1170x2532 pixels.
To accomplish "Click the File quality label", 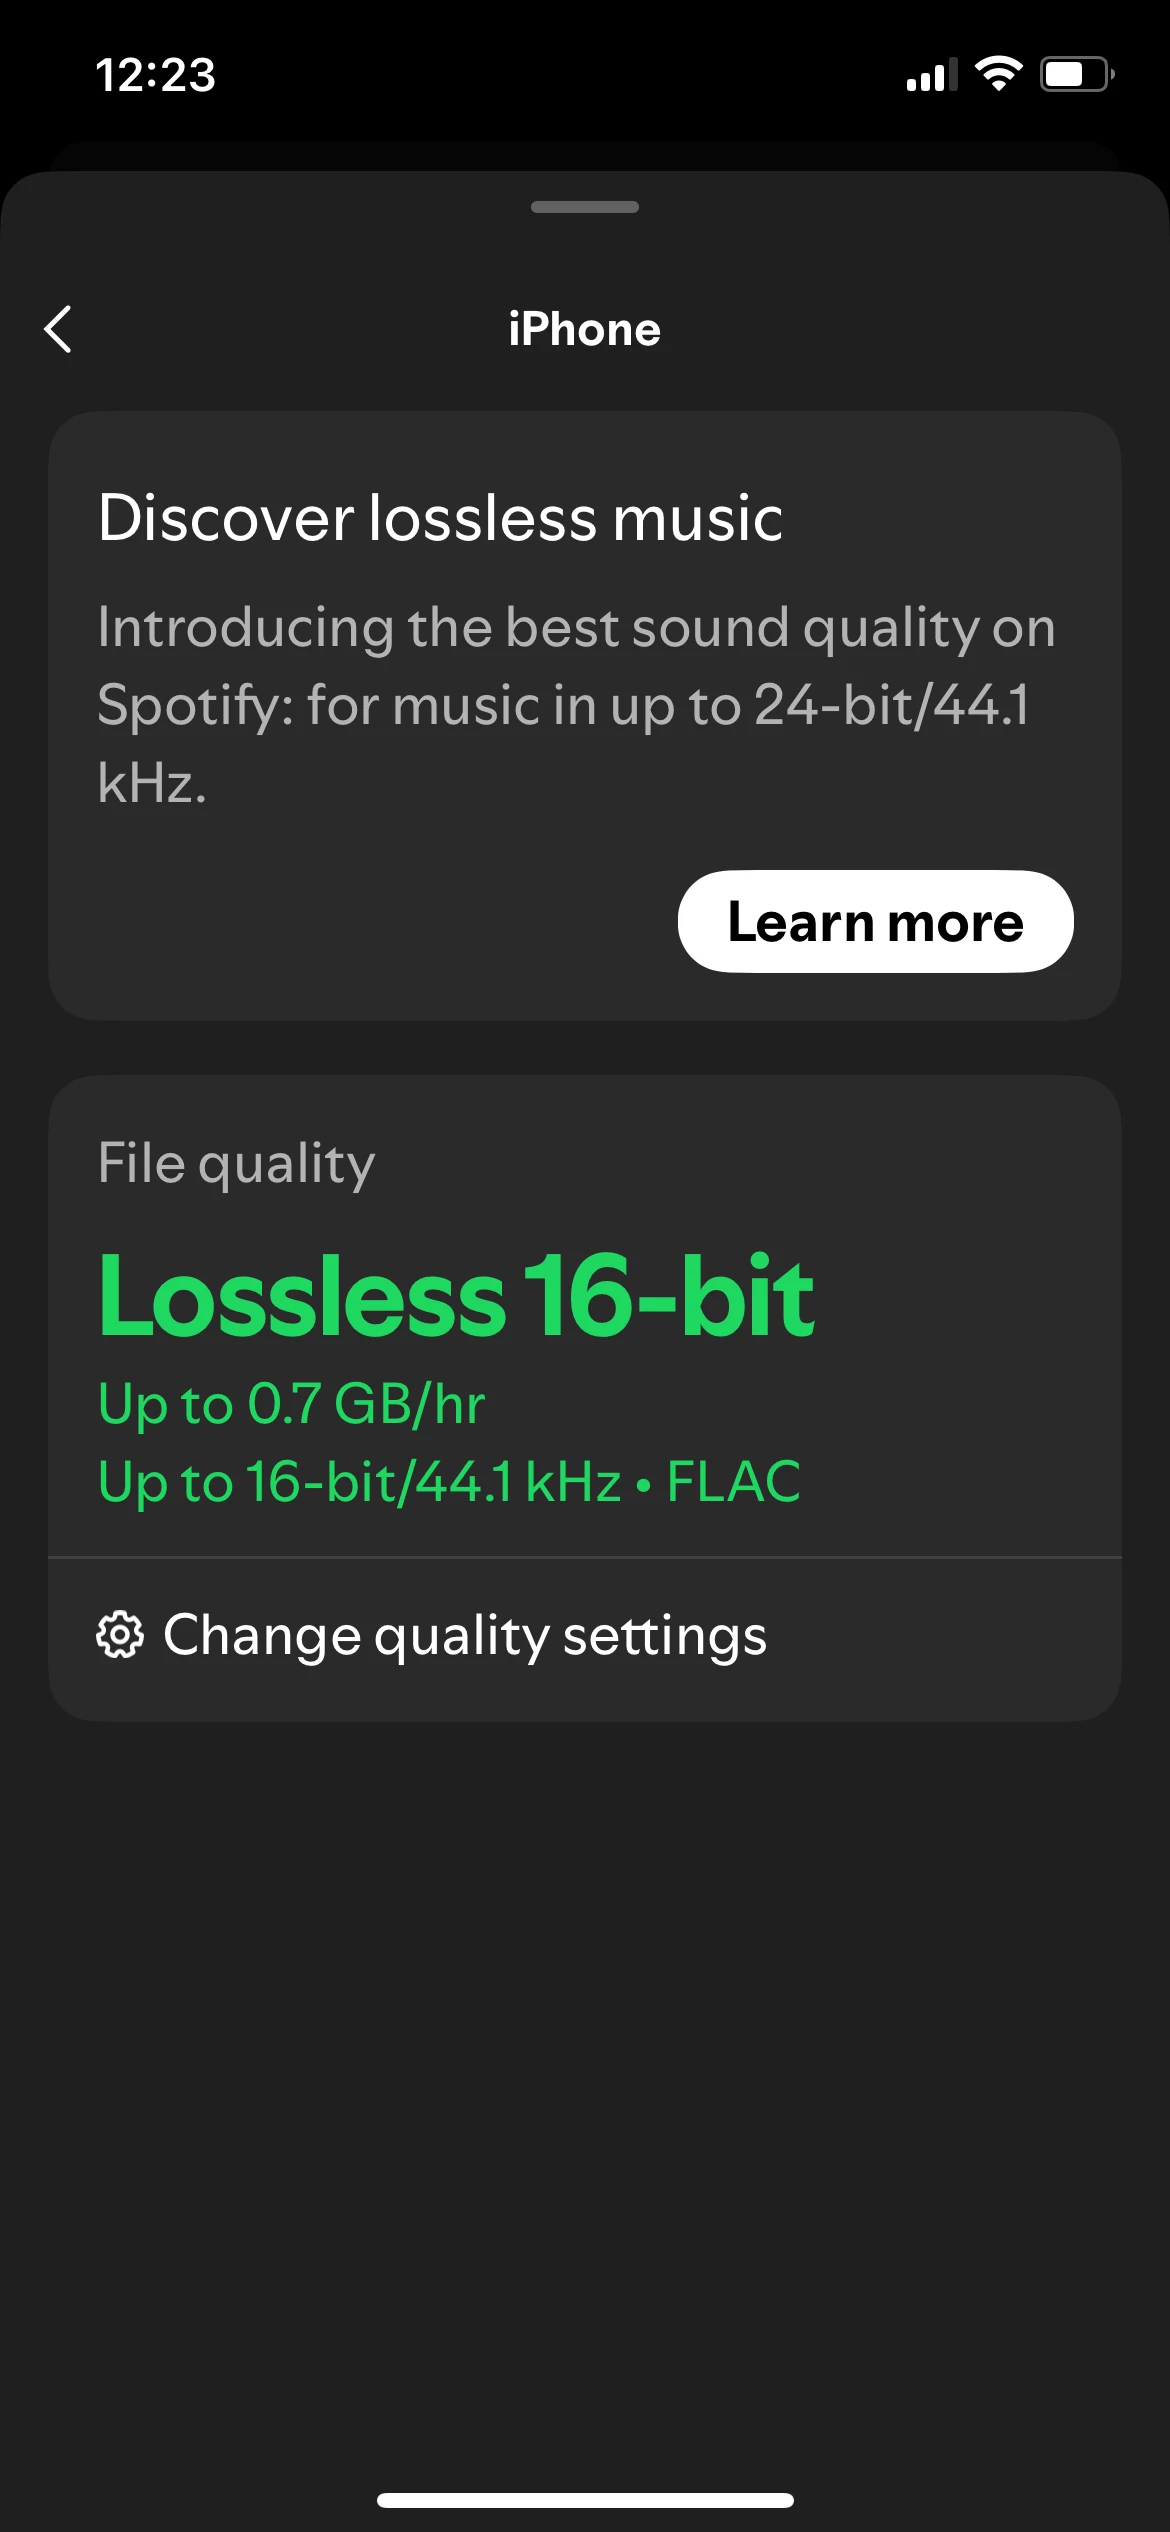I will 236,1163.
